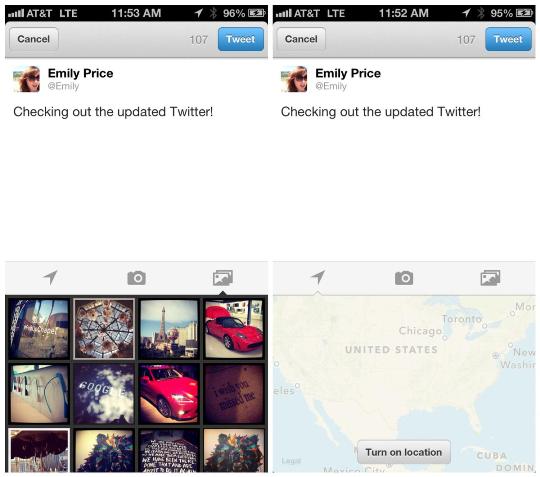Image resolution: width=540 pixels, height=477 pixels.
Task: Open camera icon on the right screen toolbar
Action: click(404, 278)
